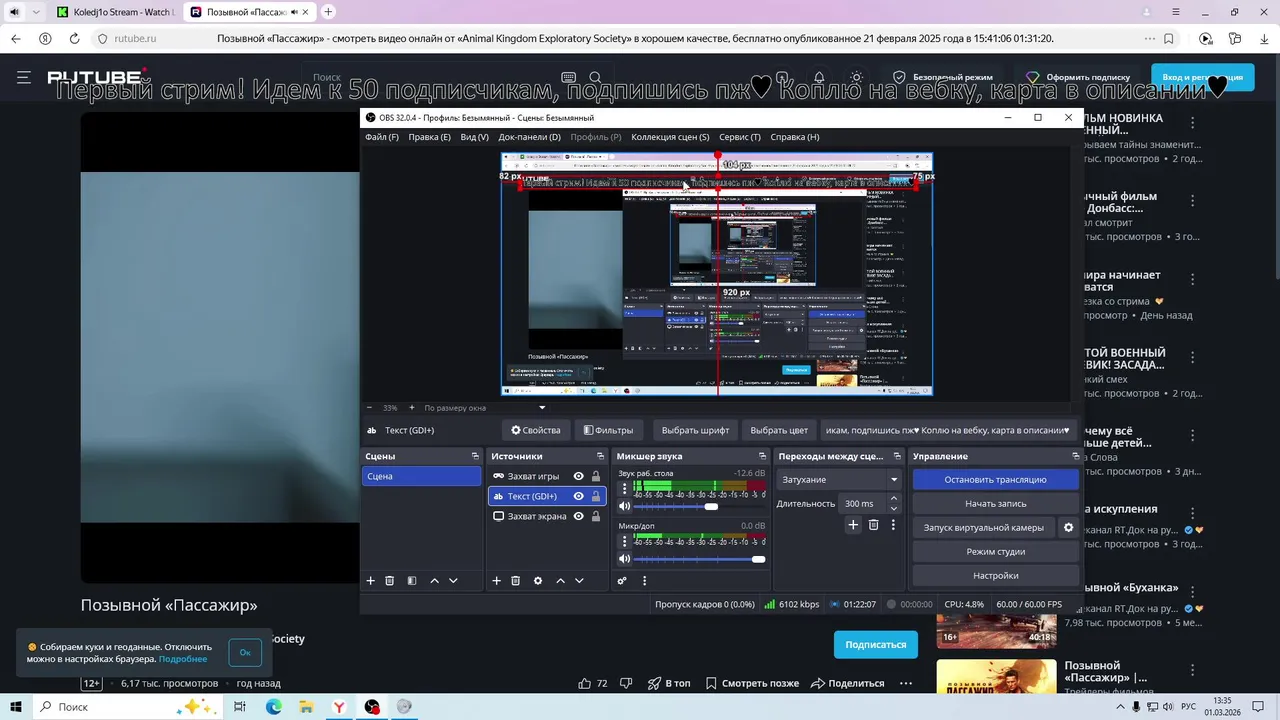Screen dimensions: 1280x720
Task: Mute the Звук раб. стола channel
Action: coord(625,506)
